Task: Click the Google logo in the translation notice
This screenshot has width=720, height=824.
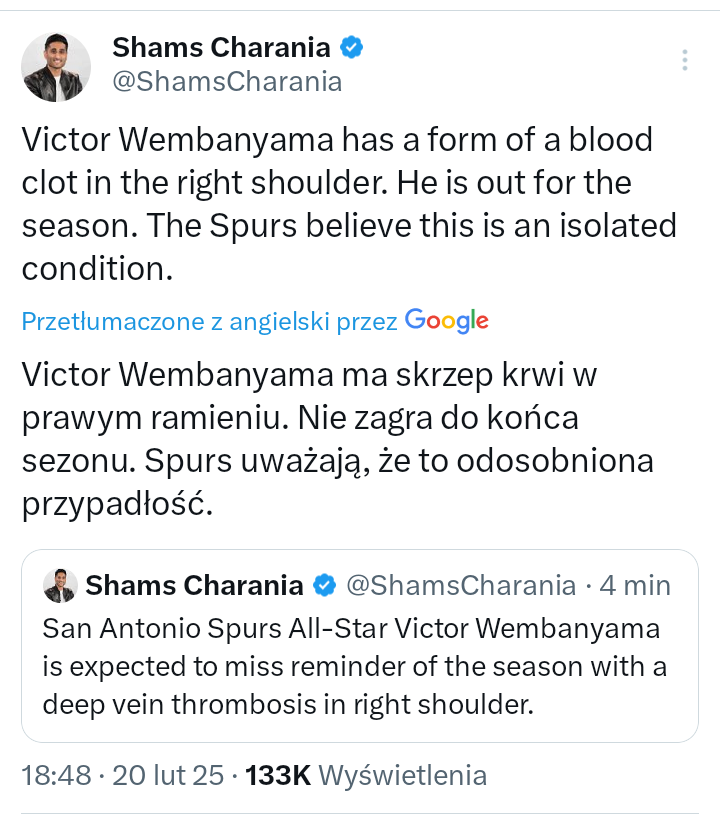Action: (446, 321)
